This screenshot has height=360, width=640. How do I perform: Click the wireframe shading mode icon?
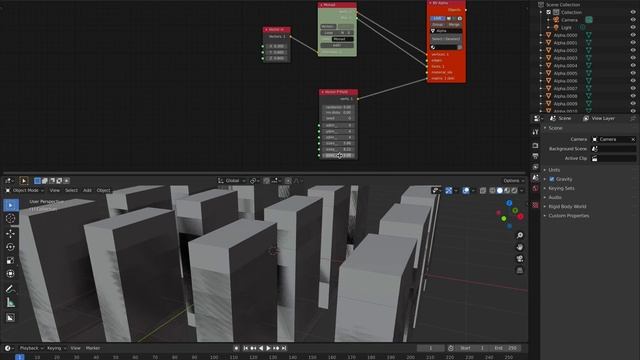[493, 191]
